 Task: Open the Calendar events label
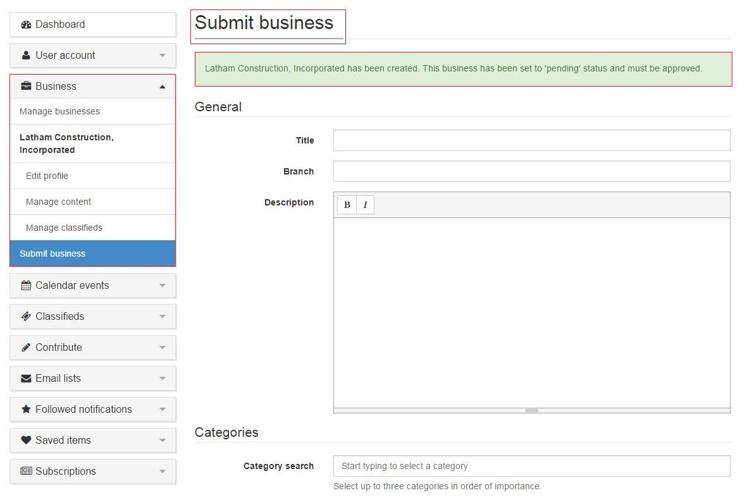point(72,285)
